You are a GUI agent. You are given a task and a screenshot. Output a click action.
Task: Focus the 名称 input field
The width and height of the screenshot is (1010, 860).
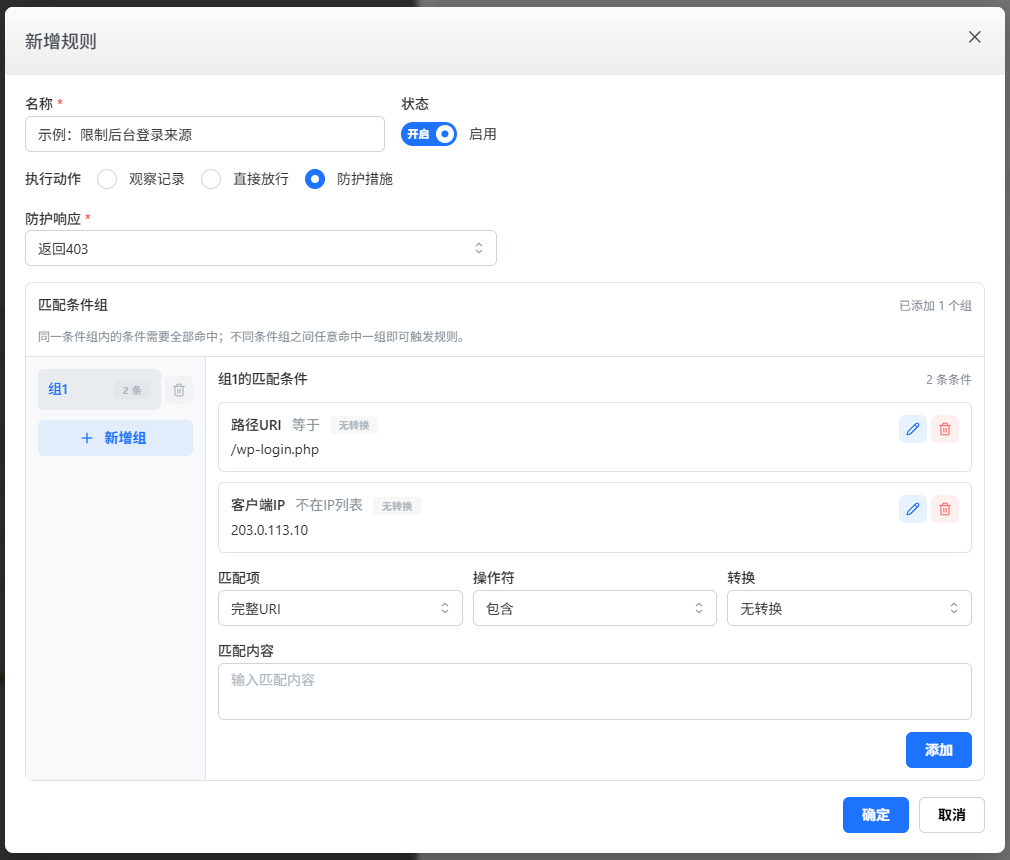[205, 134]
